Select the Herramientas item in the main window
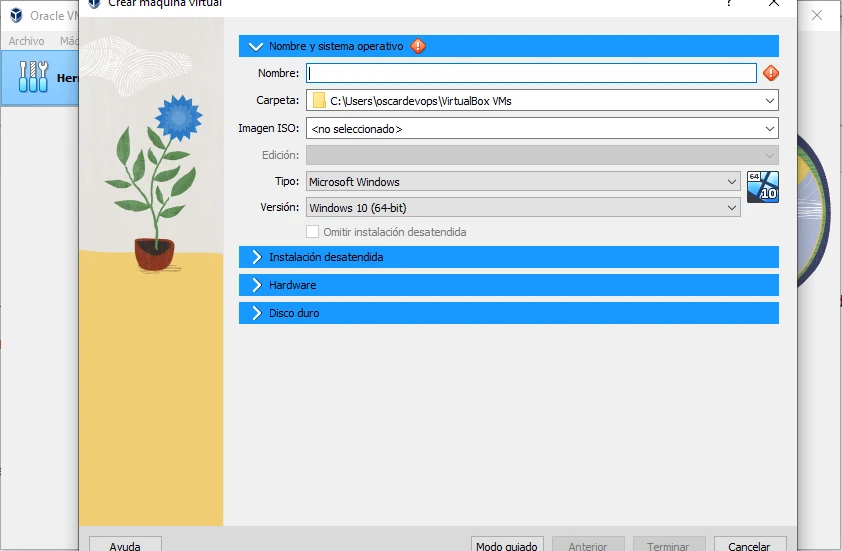Viewport: 842px width, 551px height. tap(40, 78)
